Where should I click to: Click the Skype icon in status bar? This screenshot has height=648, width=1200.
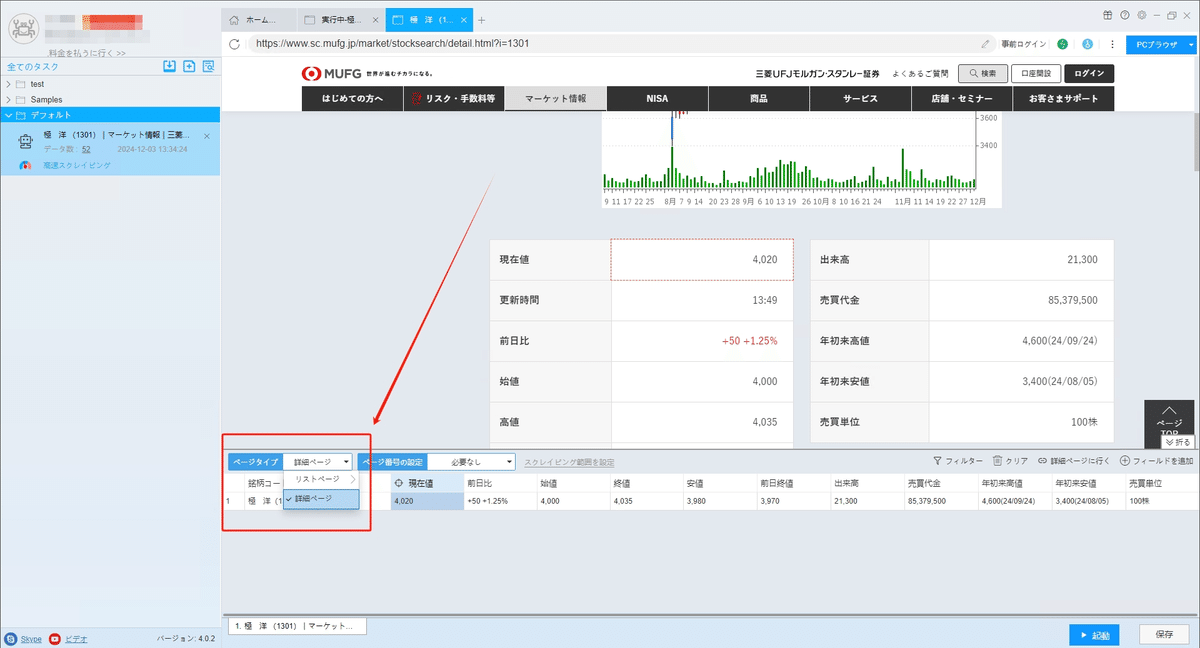tap(11, 638)
